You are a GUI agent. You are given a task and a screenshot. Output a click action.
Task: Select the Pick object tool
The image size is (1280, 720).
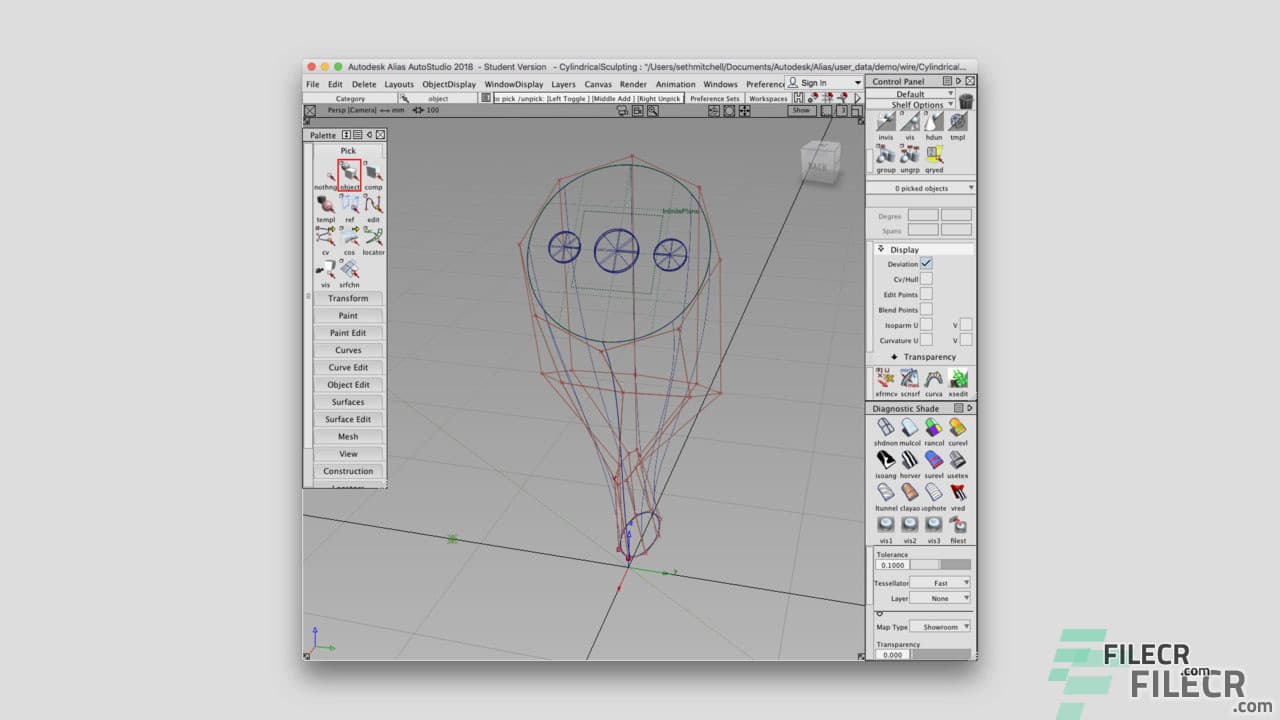coord(348,172)
